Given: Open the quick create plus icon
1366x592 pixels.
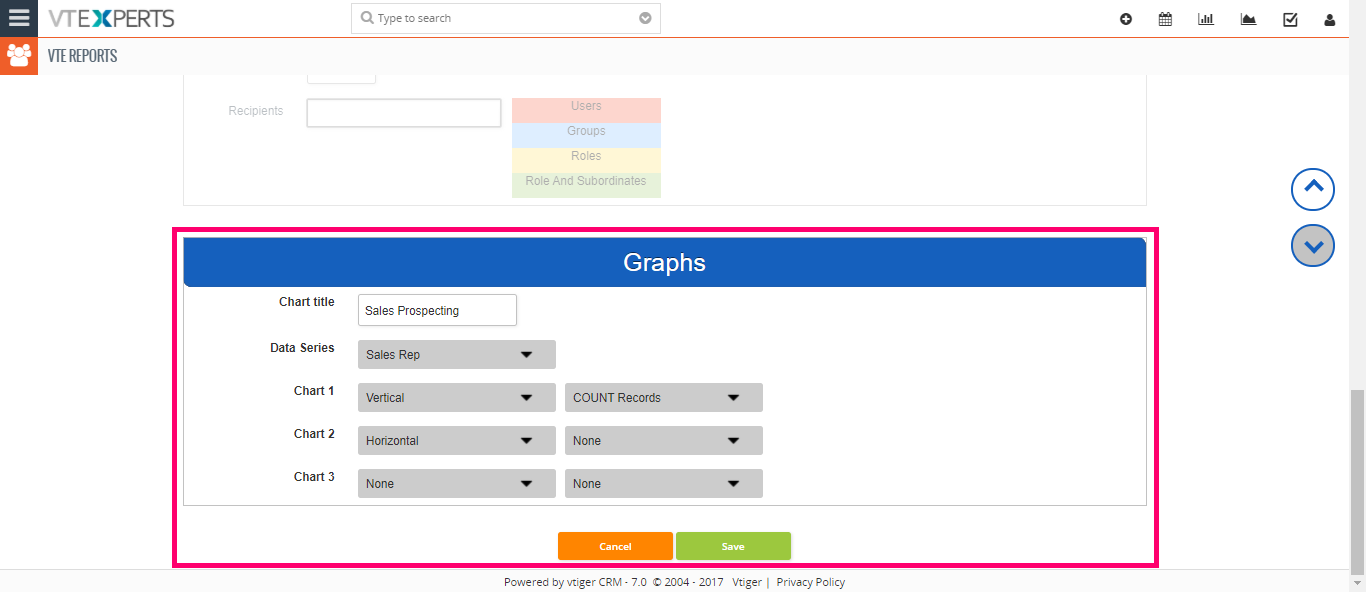Looking at the screenshot, I should tap(1126, 19).
